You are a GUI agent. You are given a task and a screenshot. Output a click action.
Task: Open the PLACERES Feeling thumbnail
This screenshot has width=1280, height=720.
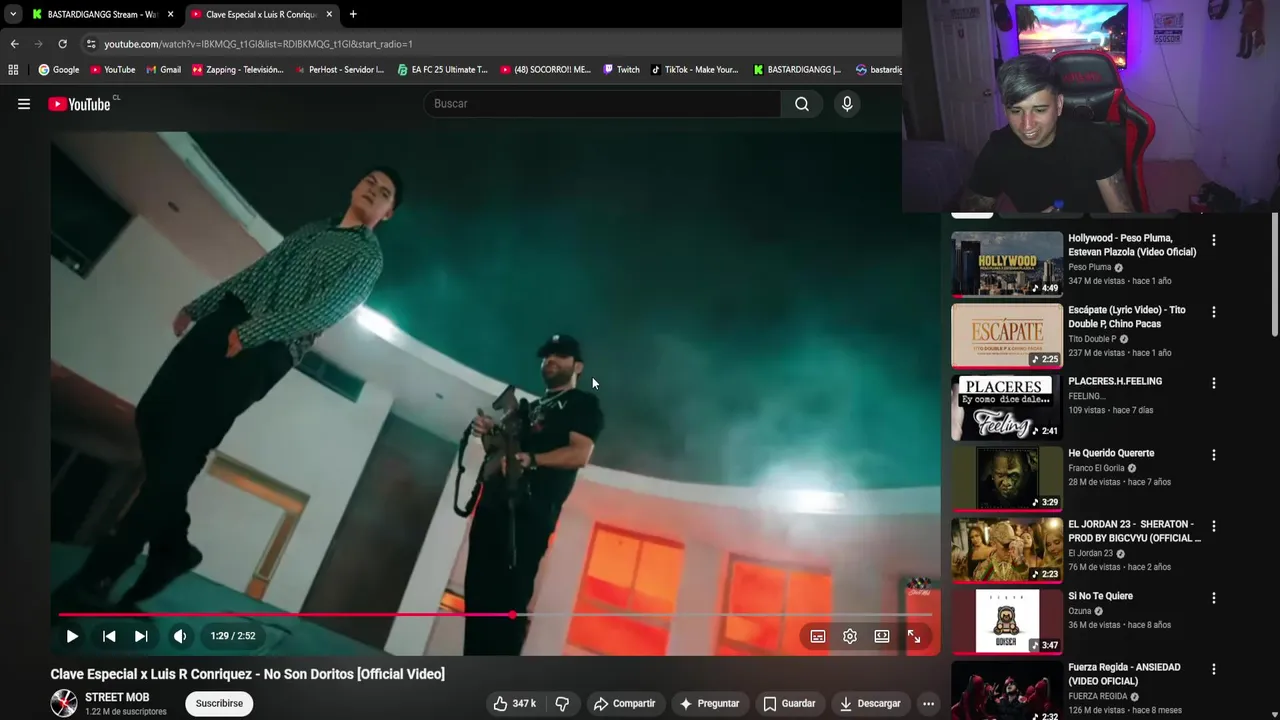1007,407
